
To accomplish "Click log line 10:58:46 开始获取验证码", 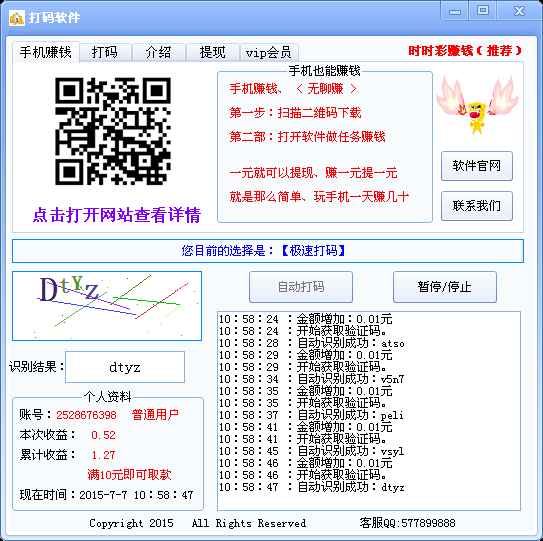I will 303,475.
